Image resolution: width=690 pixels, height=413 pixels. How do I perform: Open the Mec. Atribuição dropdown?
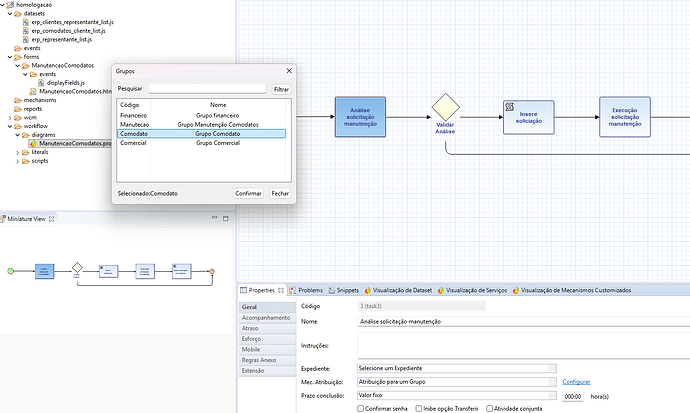454,382
